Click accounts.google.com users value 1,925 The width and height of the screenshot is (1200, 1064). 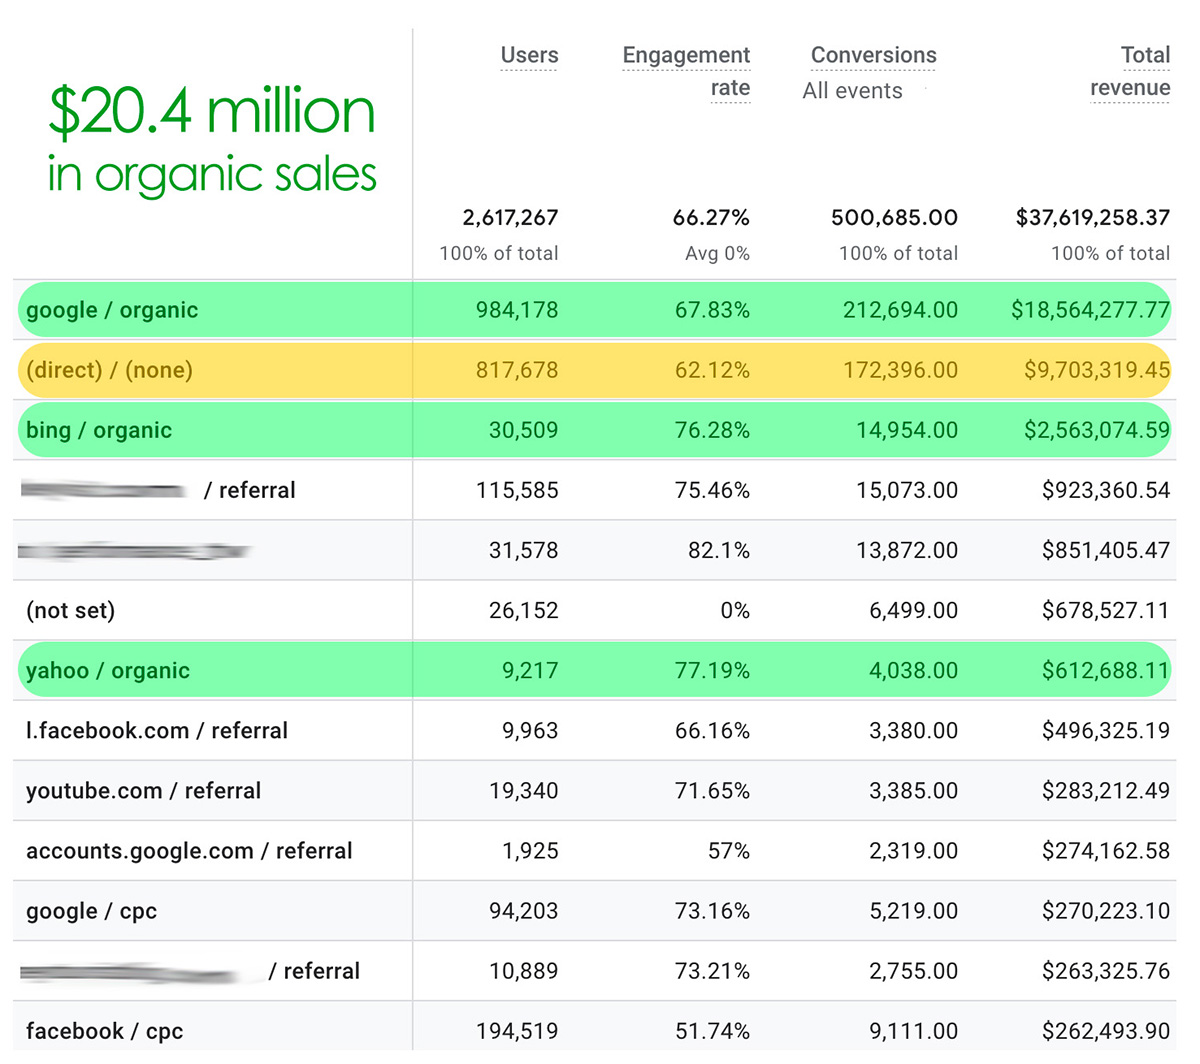[x=530, y=850]
